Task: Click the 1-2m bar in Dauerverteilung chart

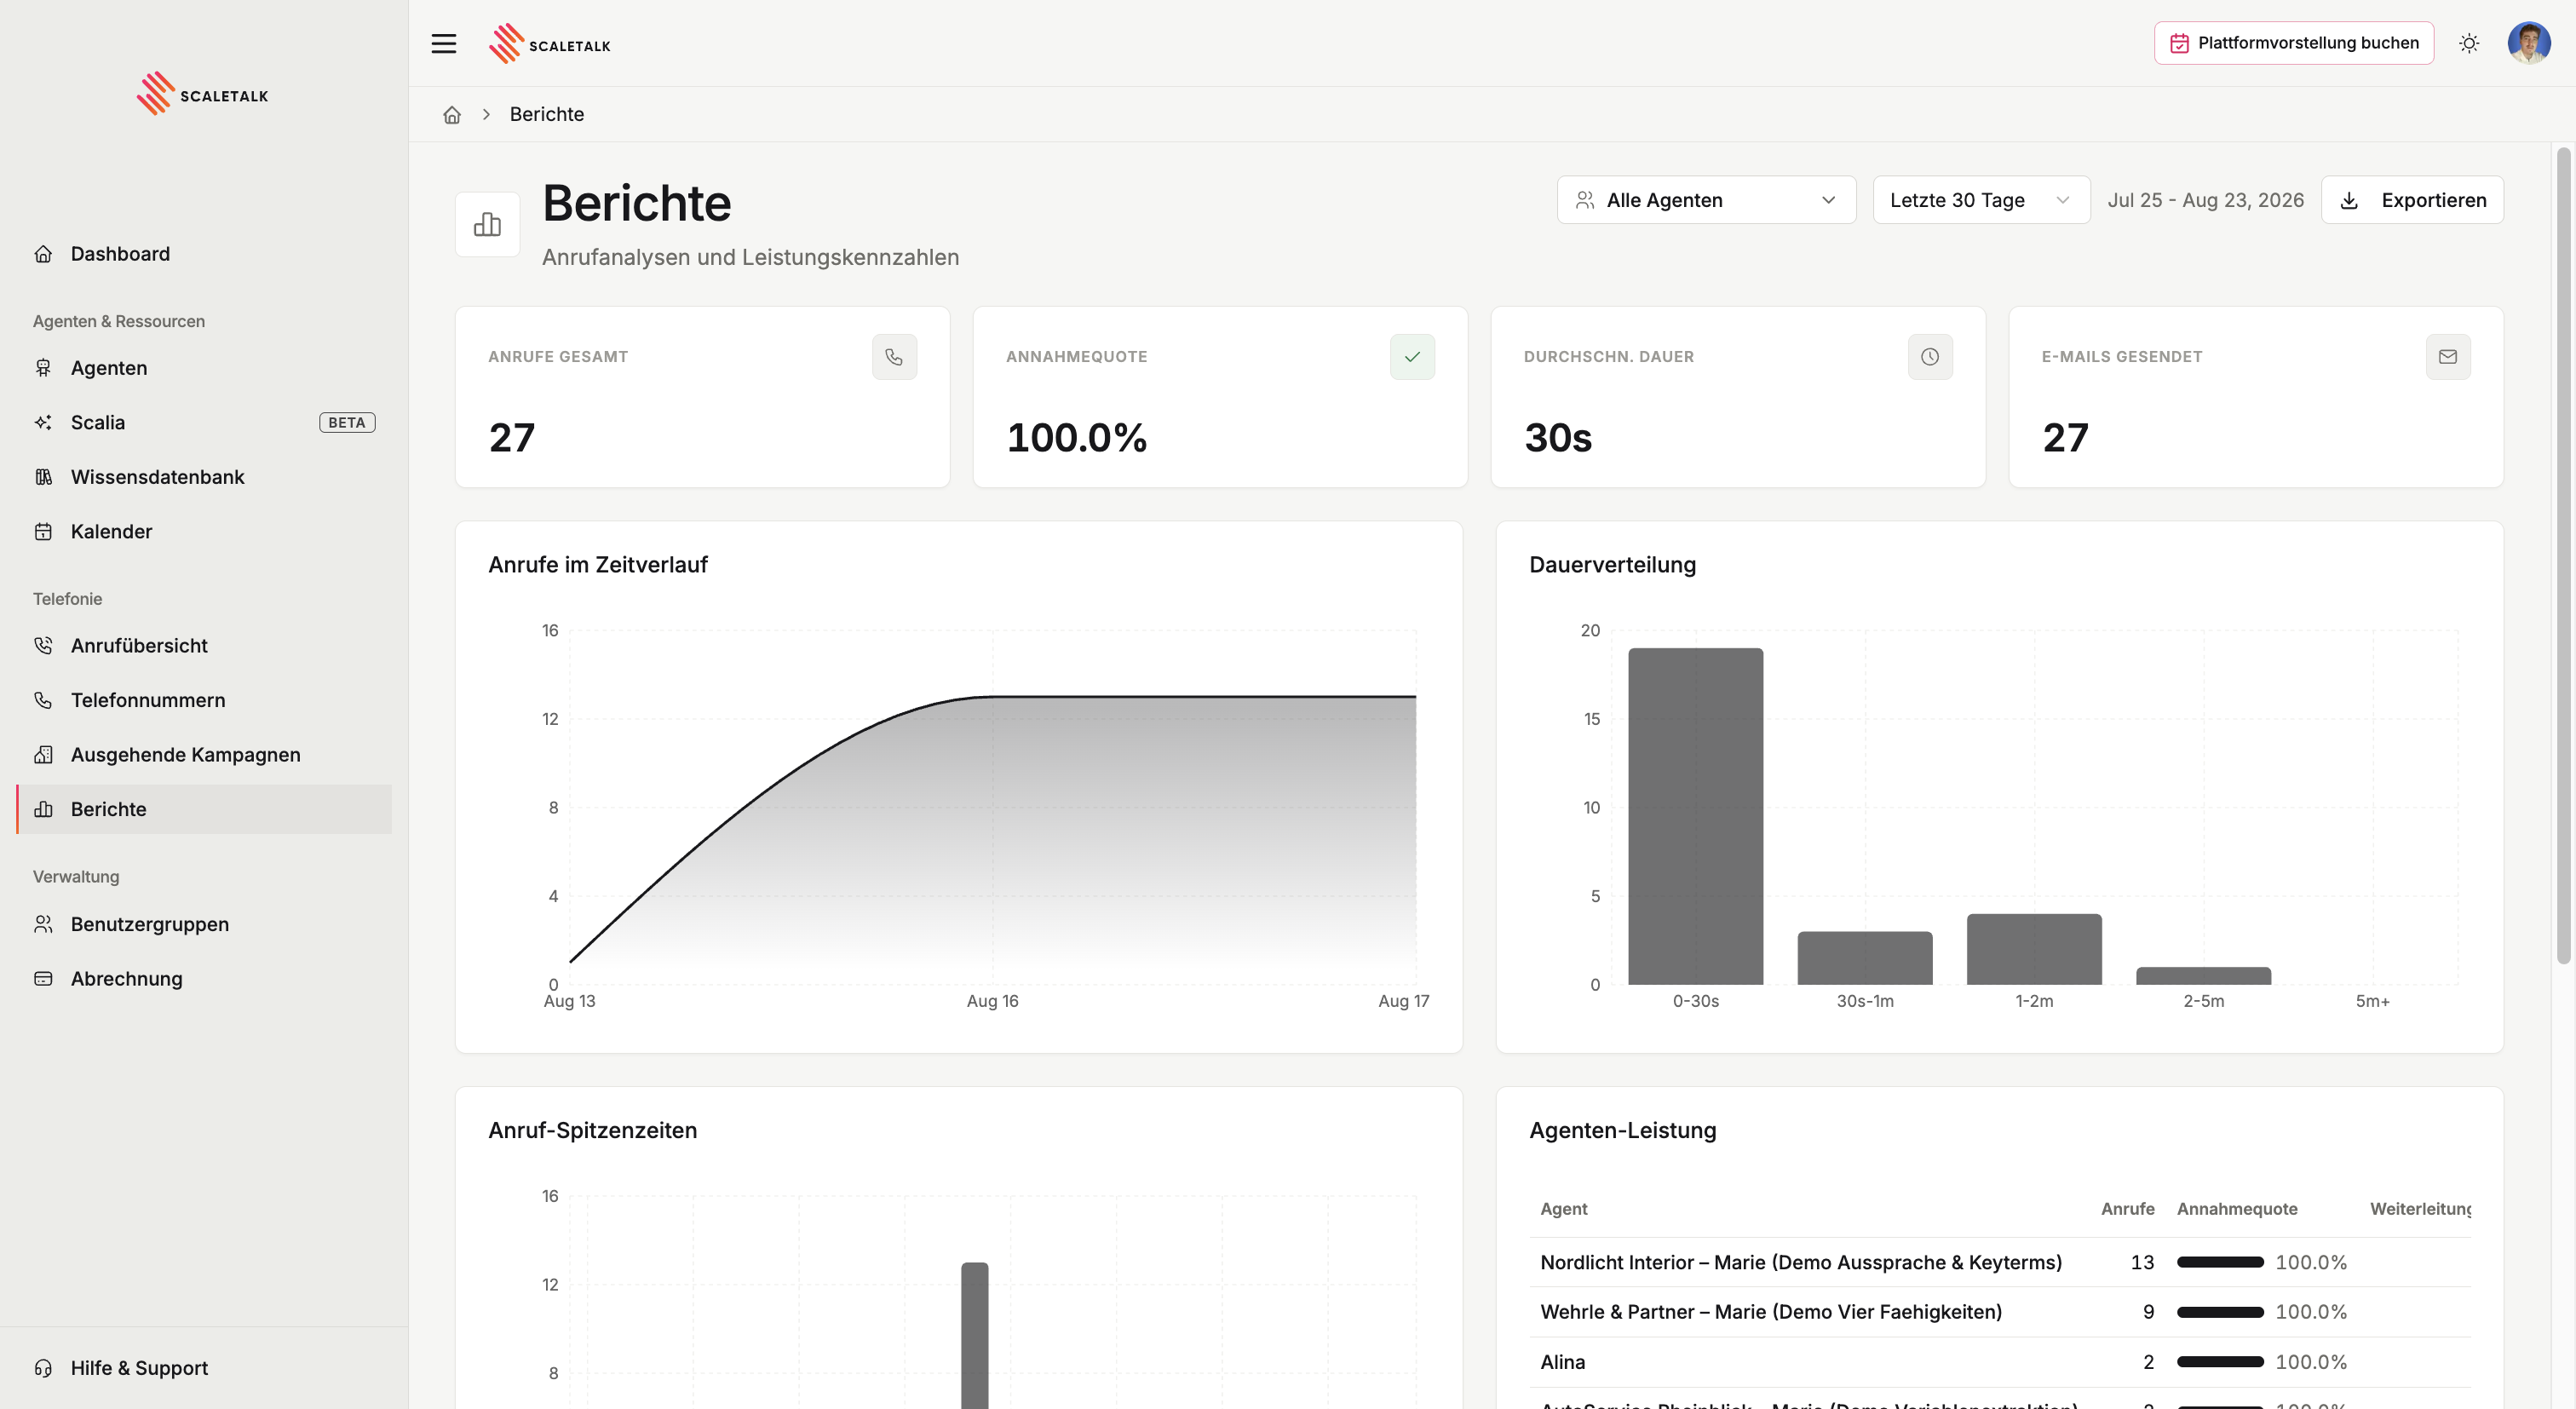Action: tap(2034, 949)
